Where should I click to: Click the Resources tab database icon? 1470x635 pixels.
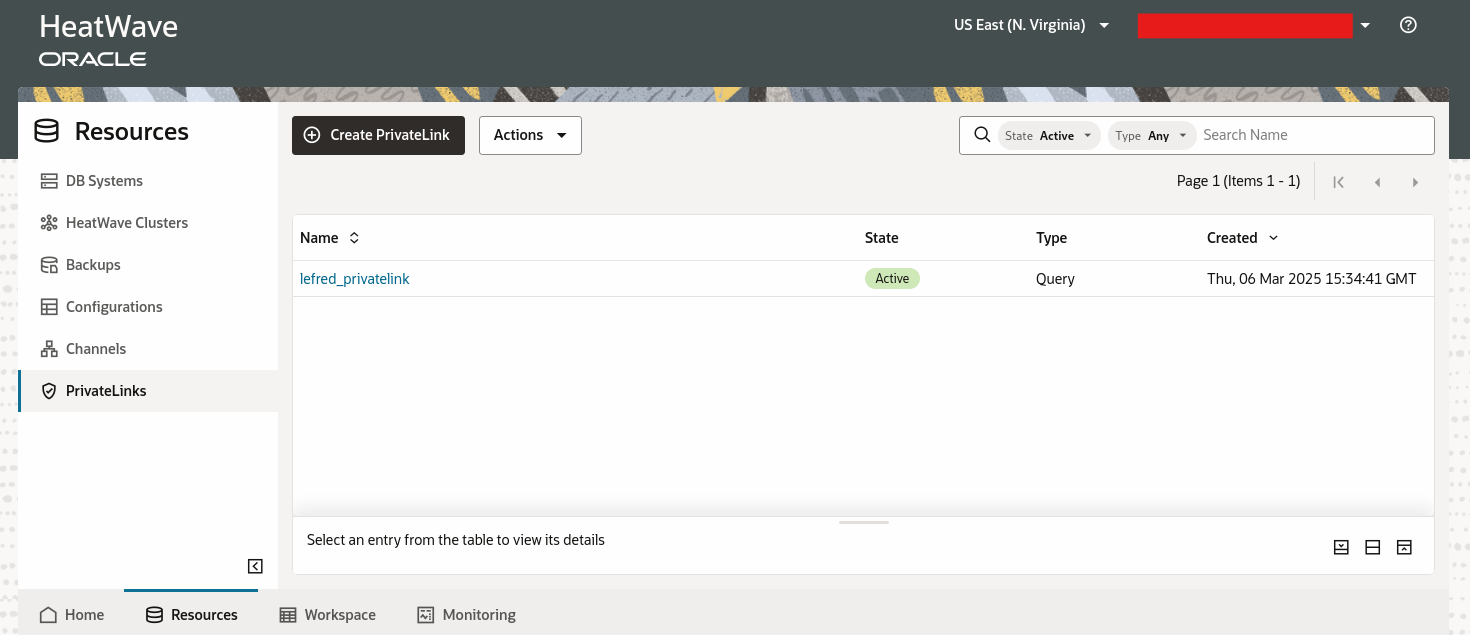(x=154, y=615)
